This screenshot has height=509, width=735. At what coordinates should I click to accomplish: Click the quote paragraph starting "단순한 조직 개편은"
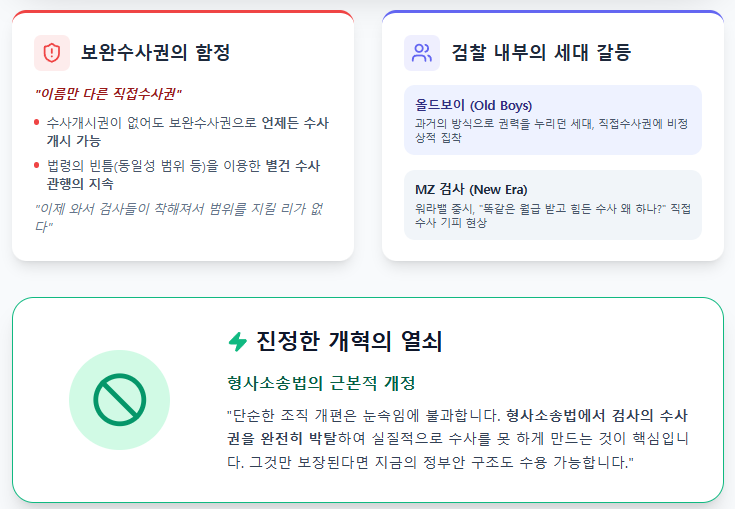click(459, 438)
